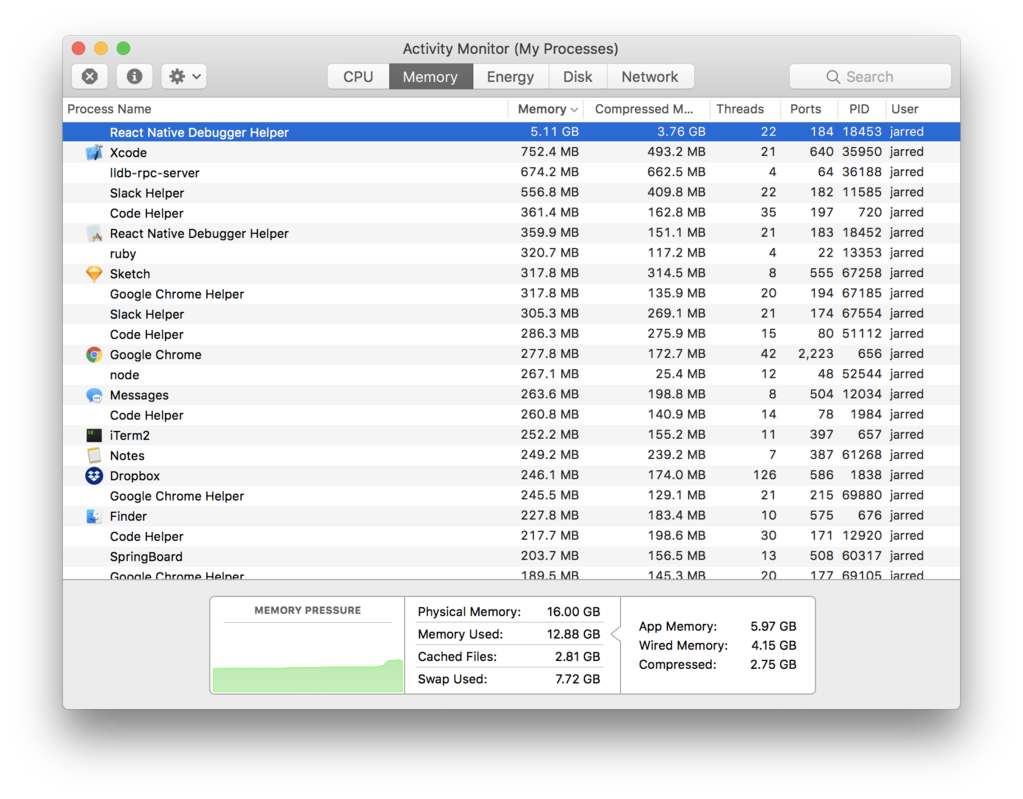Select the lldb-rpc-server process

pyautogui.click(x=512, y=173)
